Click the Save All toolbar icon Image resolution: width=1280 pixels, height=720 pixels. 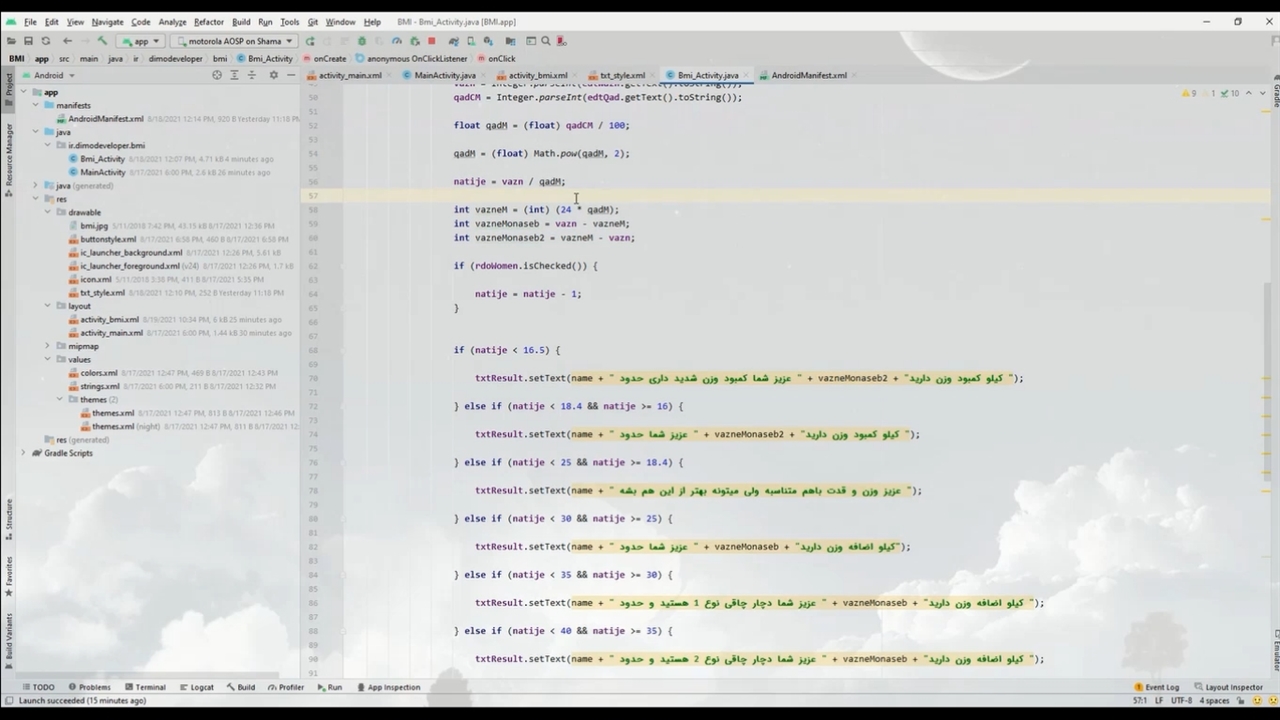click(x=28, y=41)
